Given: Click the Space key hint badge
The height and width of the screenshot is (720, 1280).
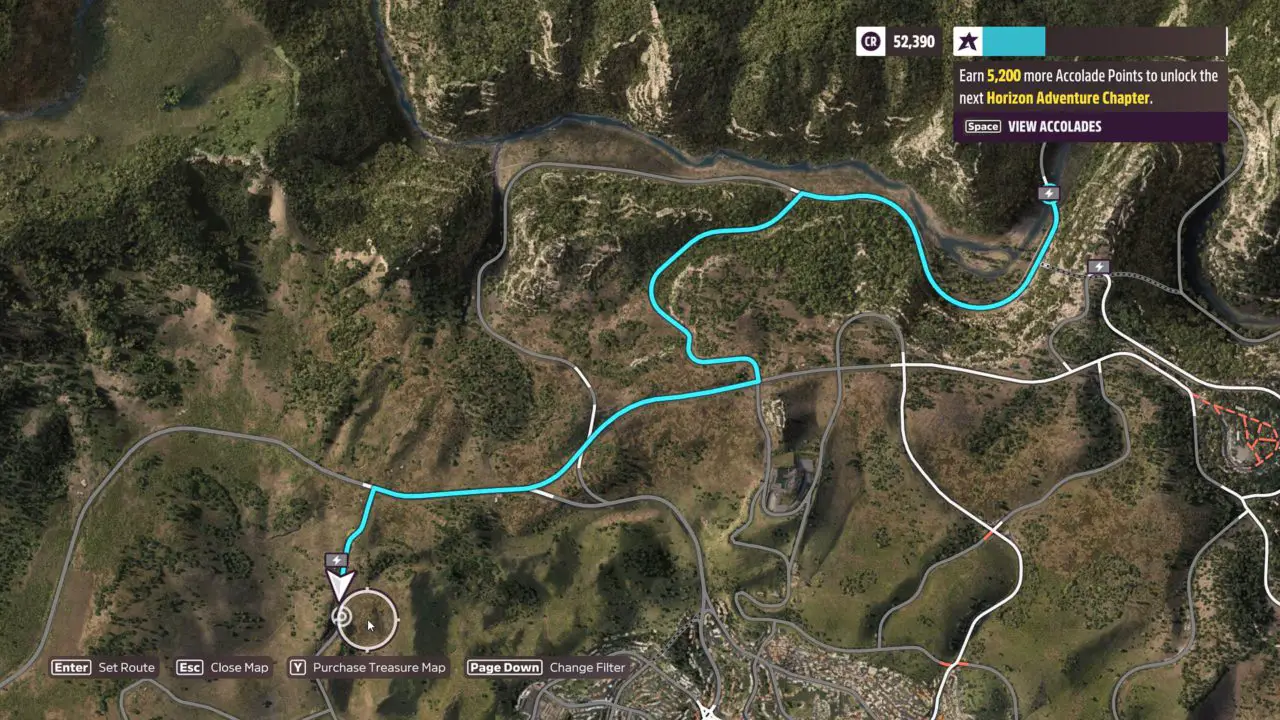Looking at the screenshot, I should [x=982, y=126].
